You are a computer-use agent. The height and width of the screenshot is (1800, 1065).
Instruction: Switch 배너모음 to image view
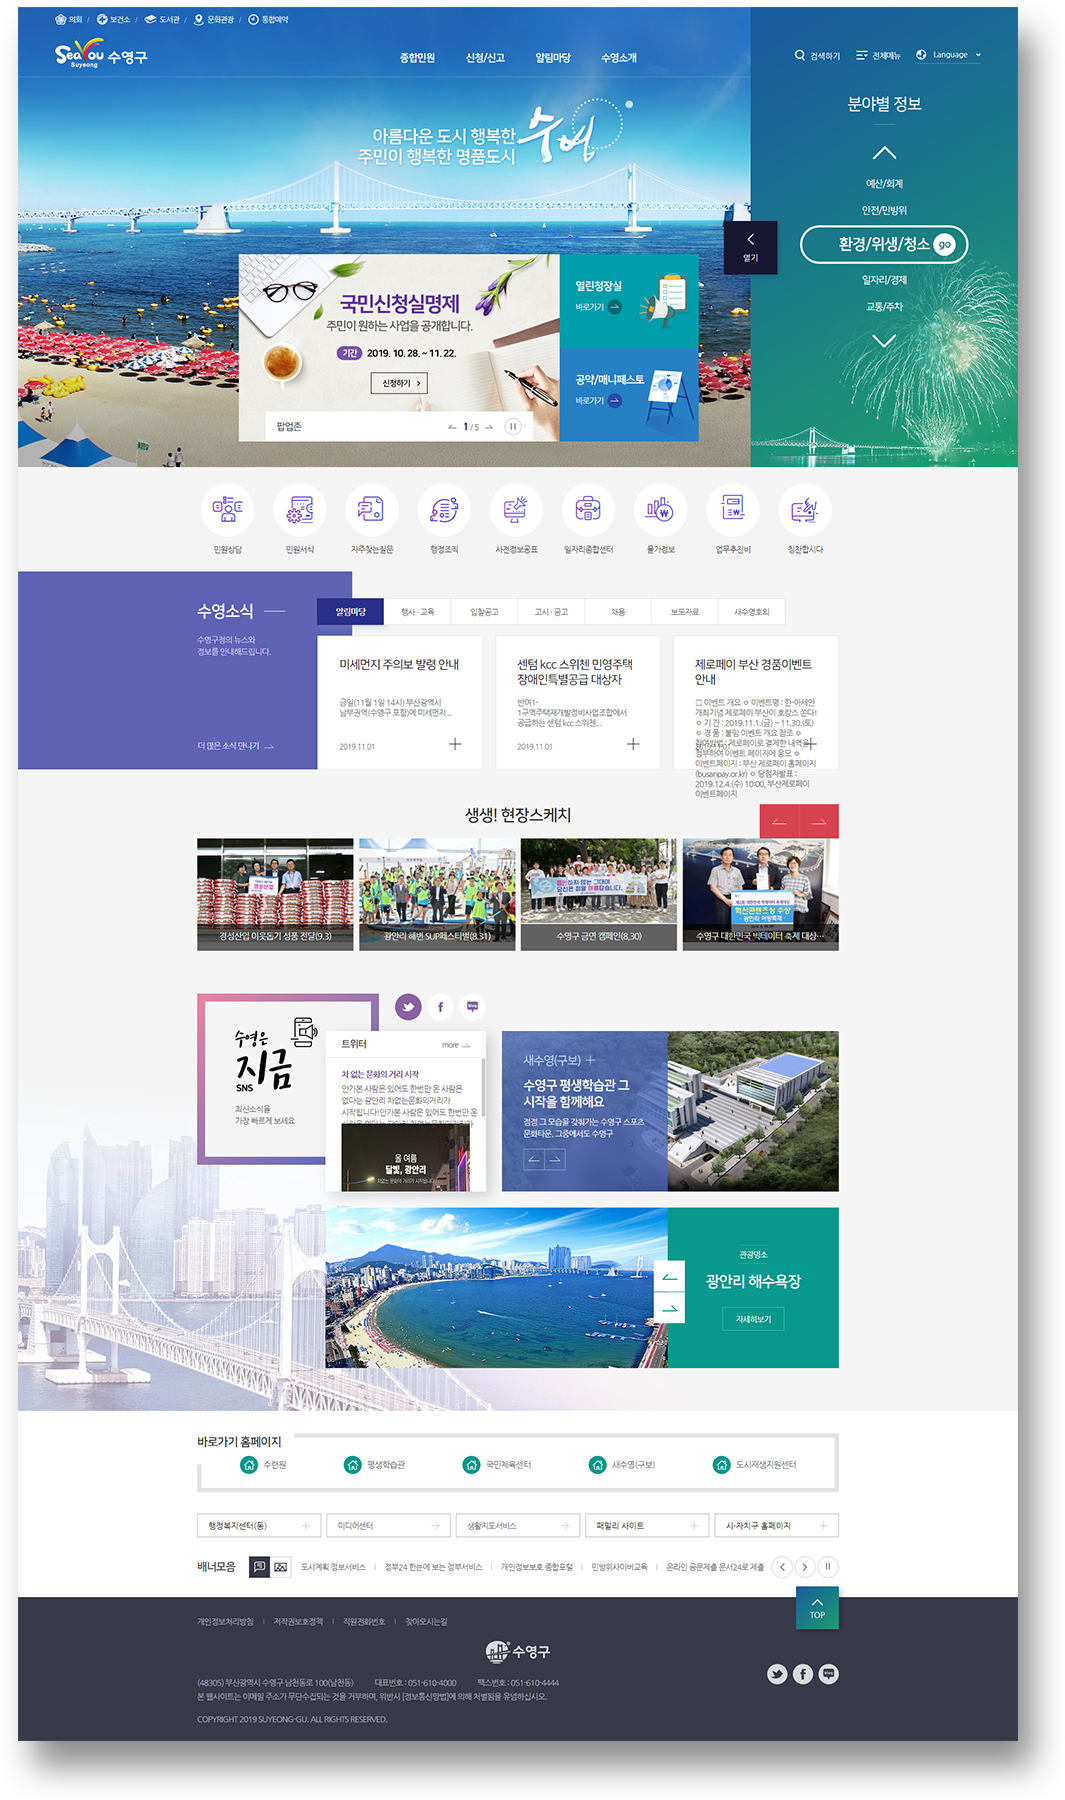pyautogui.click(x=281, y=1567)
